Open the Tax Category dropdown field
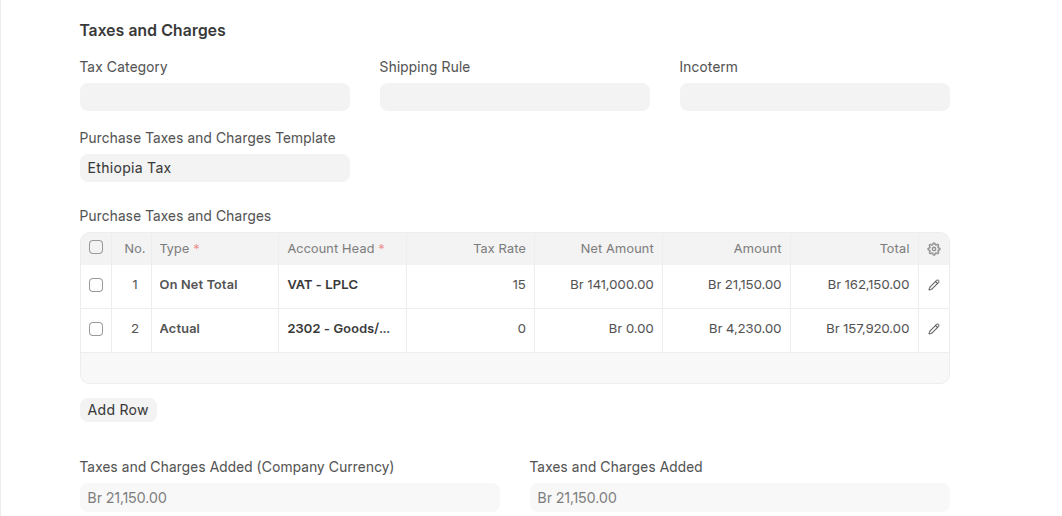Image resolution: width=1062 pixels, height=516 pixels. 215,97
